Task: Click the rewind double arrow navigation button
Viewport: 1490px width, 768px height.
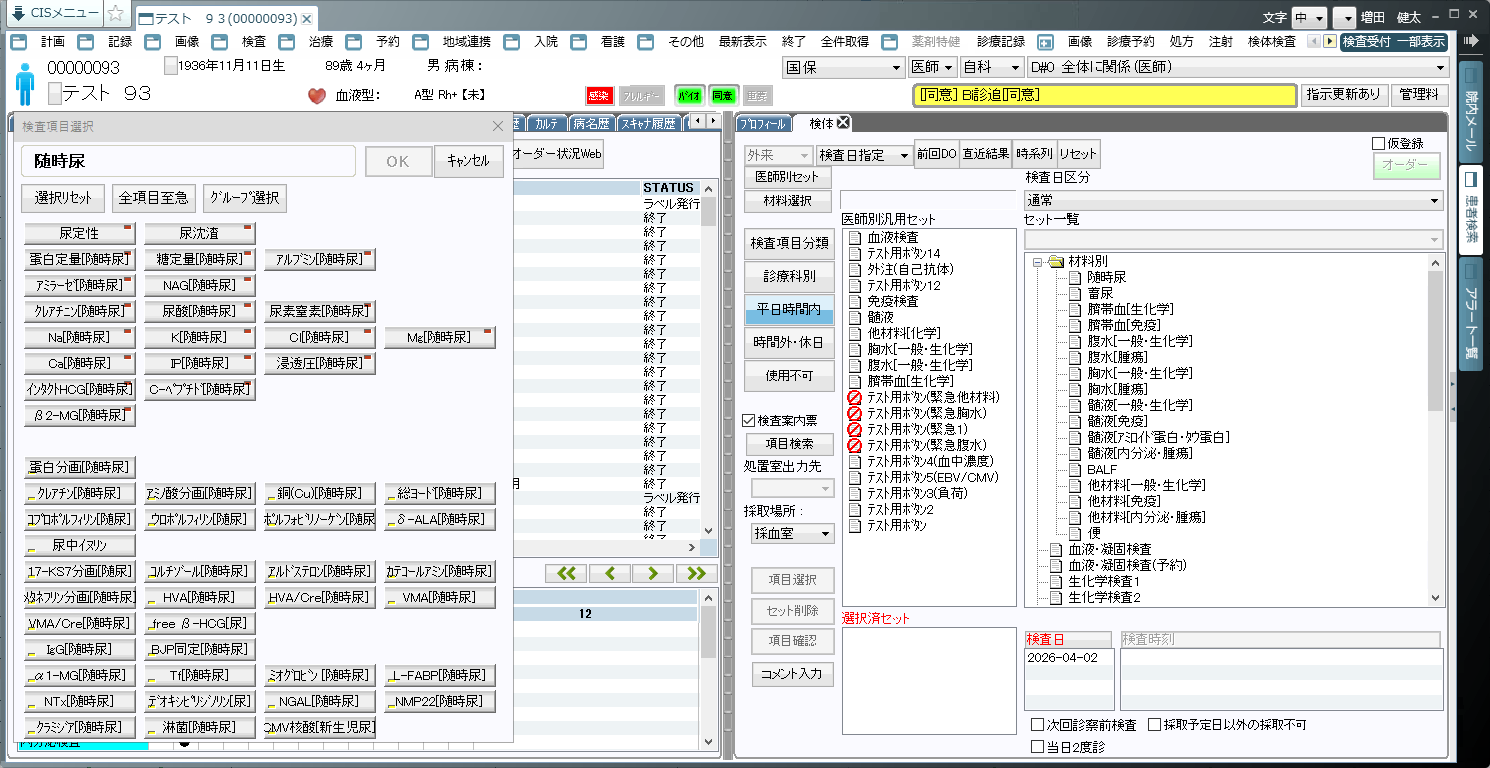Action: pos(566,573)
